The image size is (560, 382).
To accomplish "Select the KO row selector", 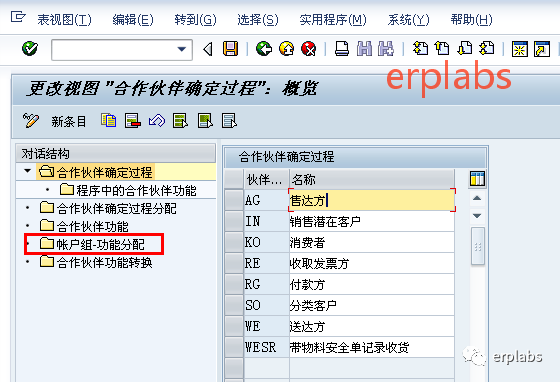I will (x=234, y=242).
